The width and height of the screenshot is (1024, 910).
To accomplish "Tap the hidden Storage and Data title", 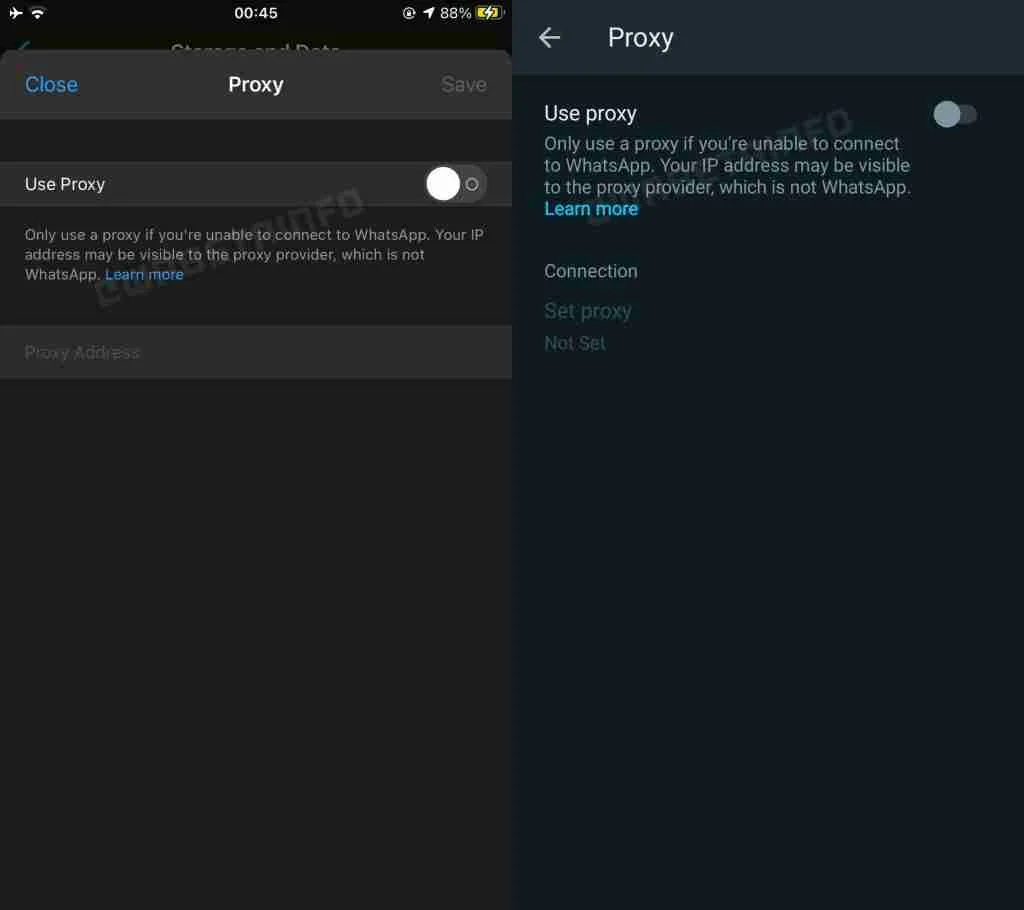I will [255, 48].
